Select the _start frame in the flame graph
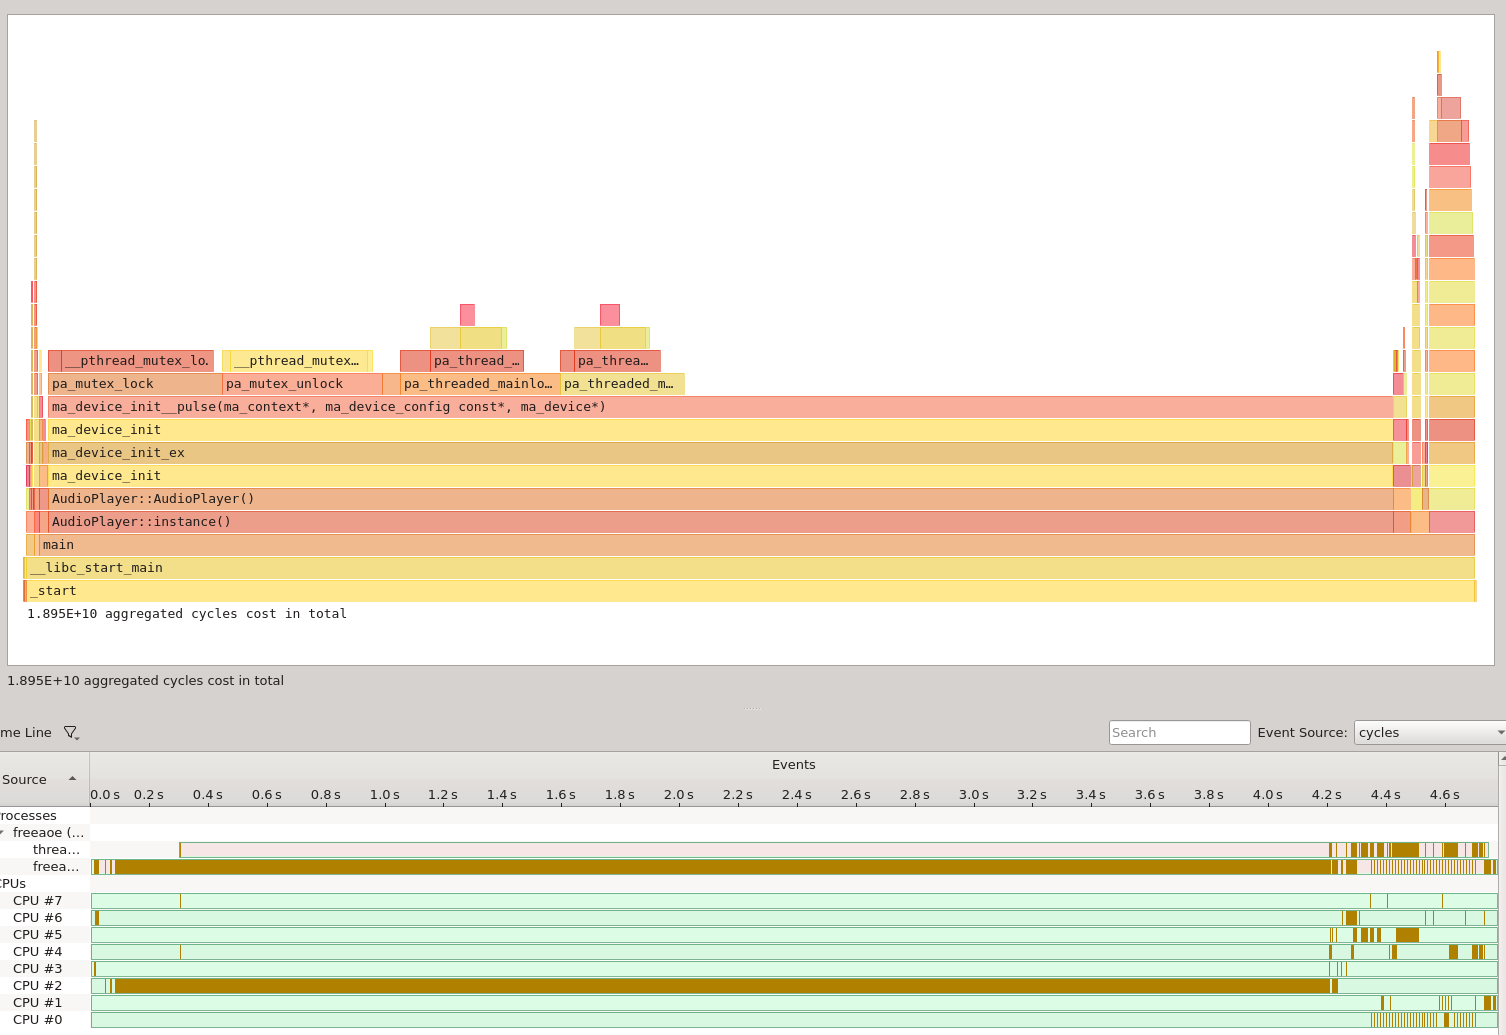Image resolution: width=1506 pixels, height=1035 pixels. 400,590
